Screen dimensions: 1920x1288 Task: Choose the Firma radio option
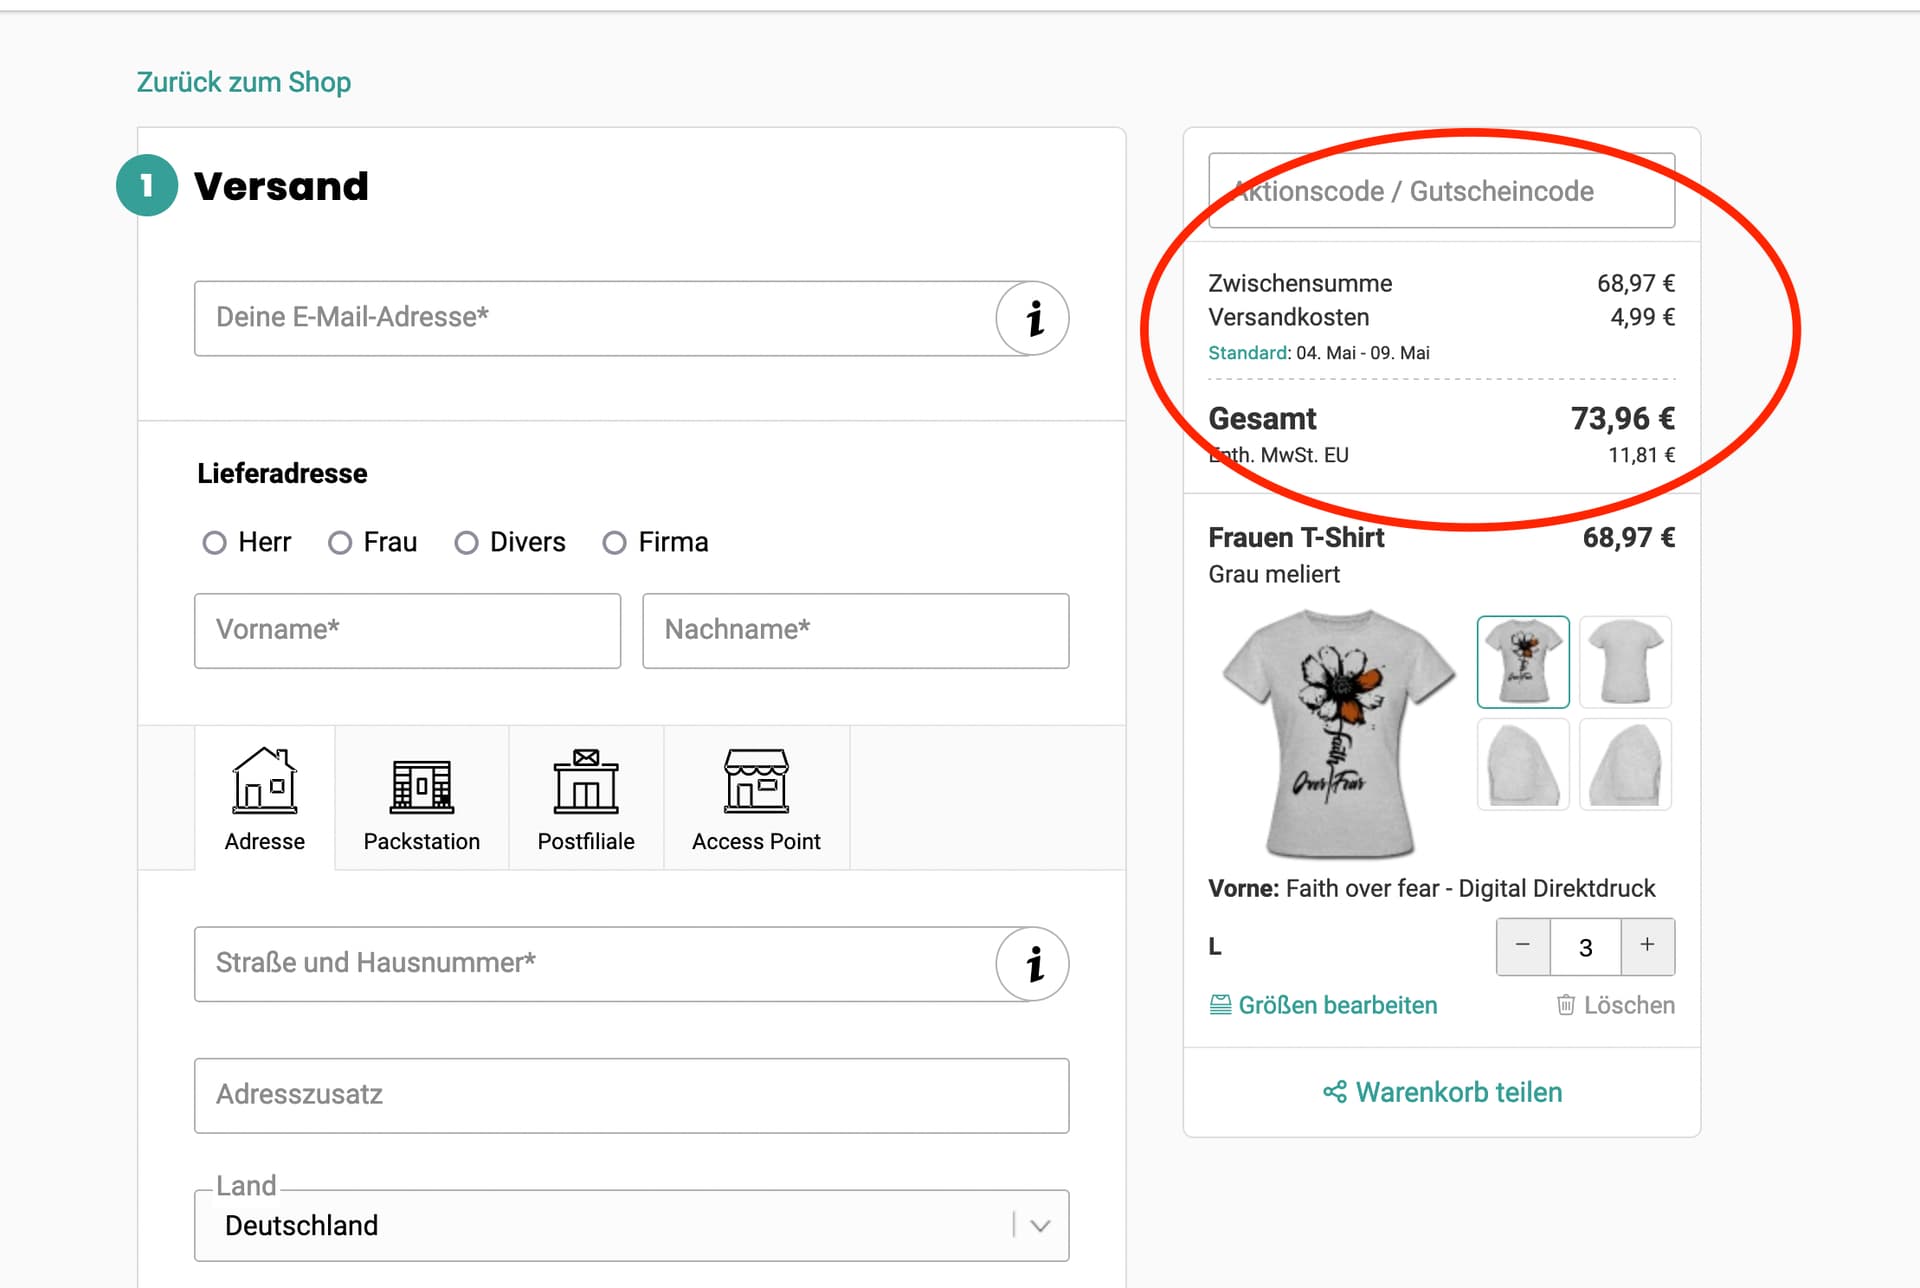(614, 542)
